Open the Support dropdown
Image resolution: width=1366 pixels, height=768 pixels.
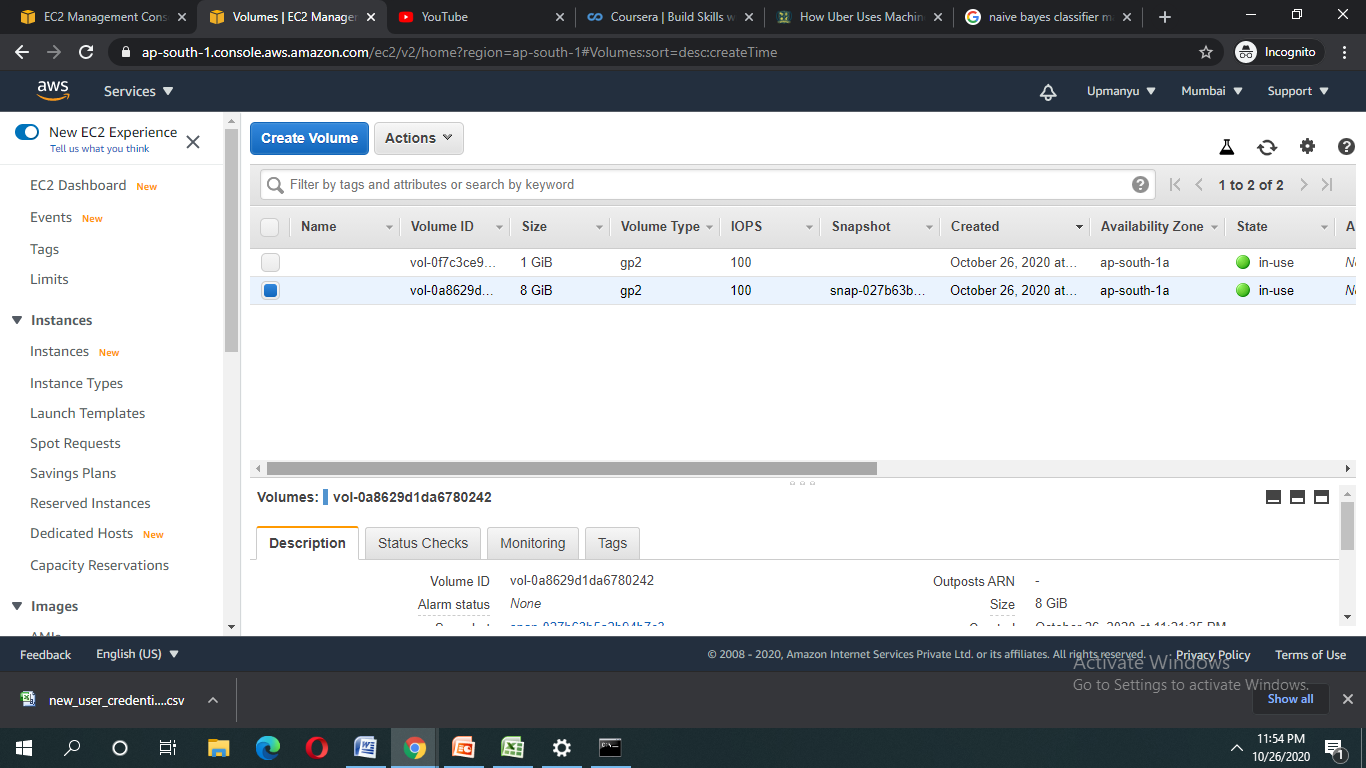tap(1298, 91)
